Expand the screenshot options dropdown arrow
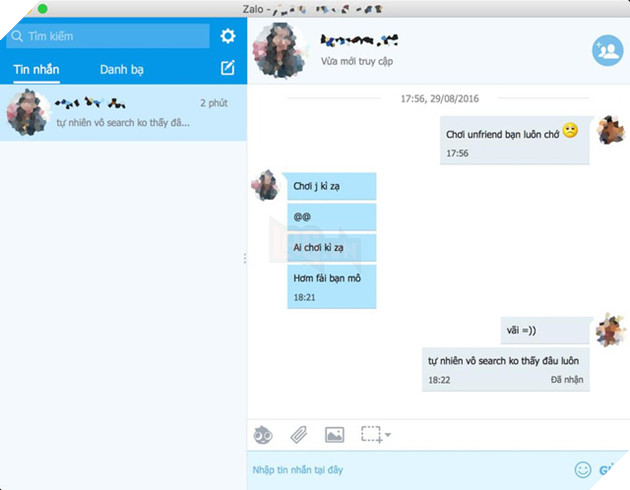The width and height of the screenshot is (630, 490). click(x=388, y=435)
